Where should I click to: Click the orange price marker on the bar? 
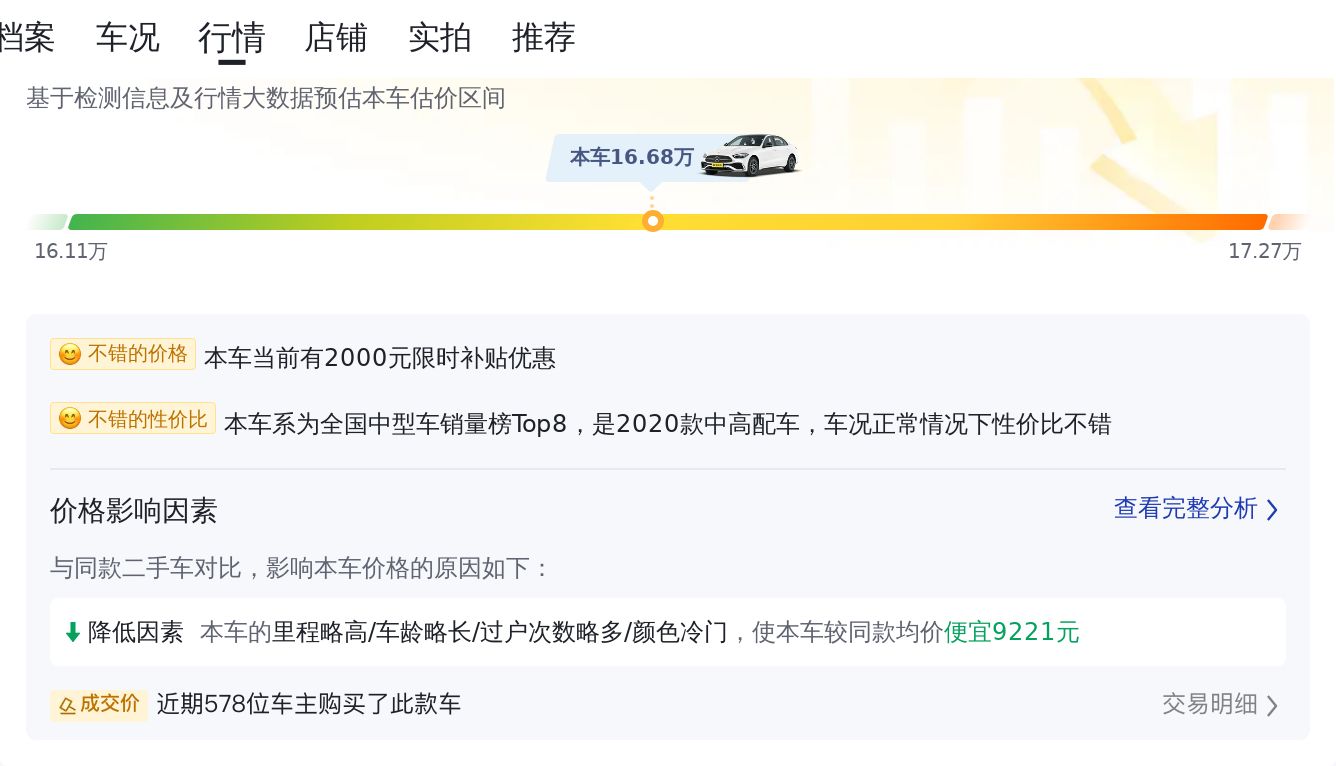pyautogui.click(x=653, y=221)
